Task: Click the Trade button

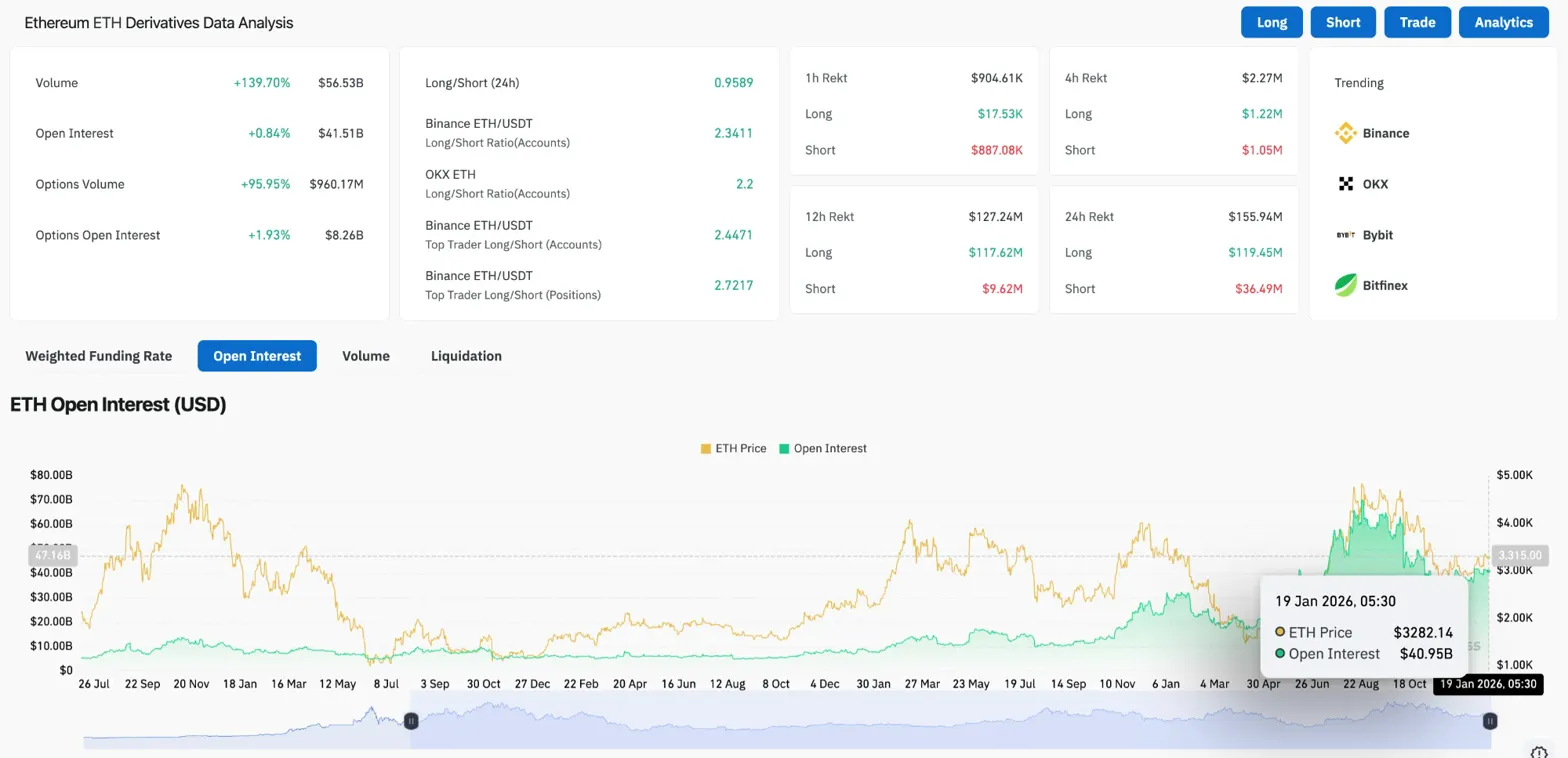Action: point(1417,22)
